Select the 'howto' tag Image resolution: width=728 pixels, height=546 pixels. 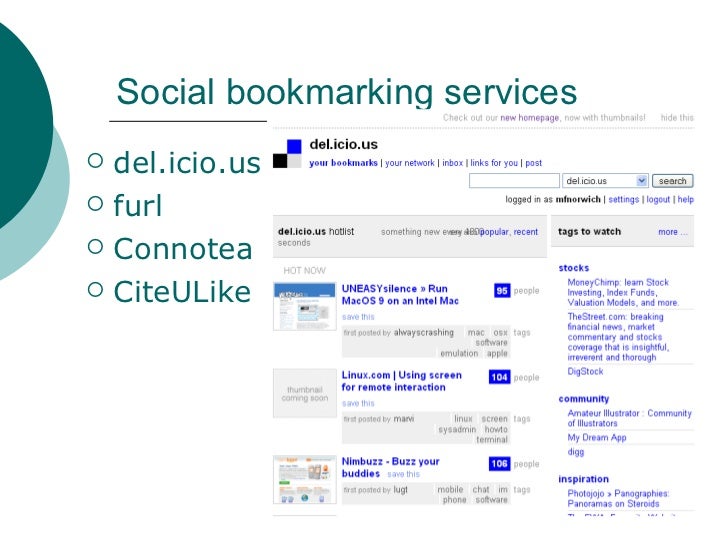496,429
